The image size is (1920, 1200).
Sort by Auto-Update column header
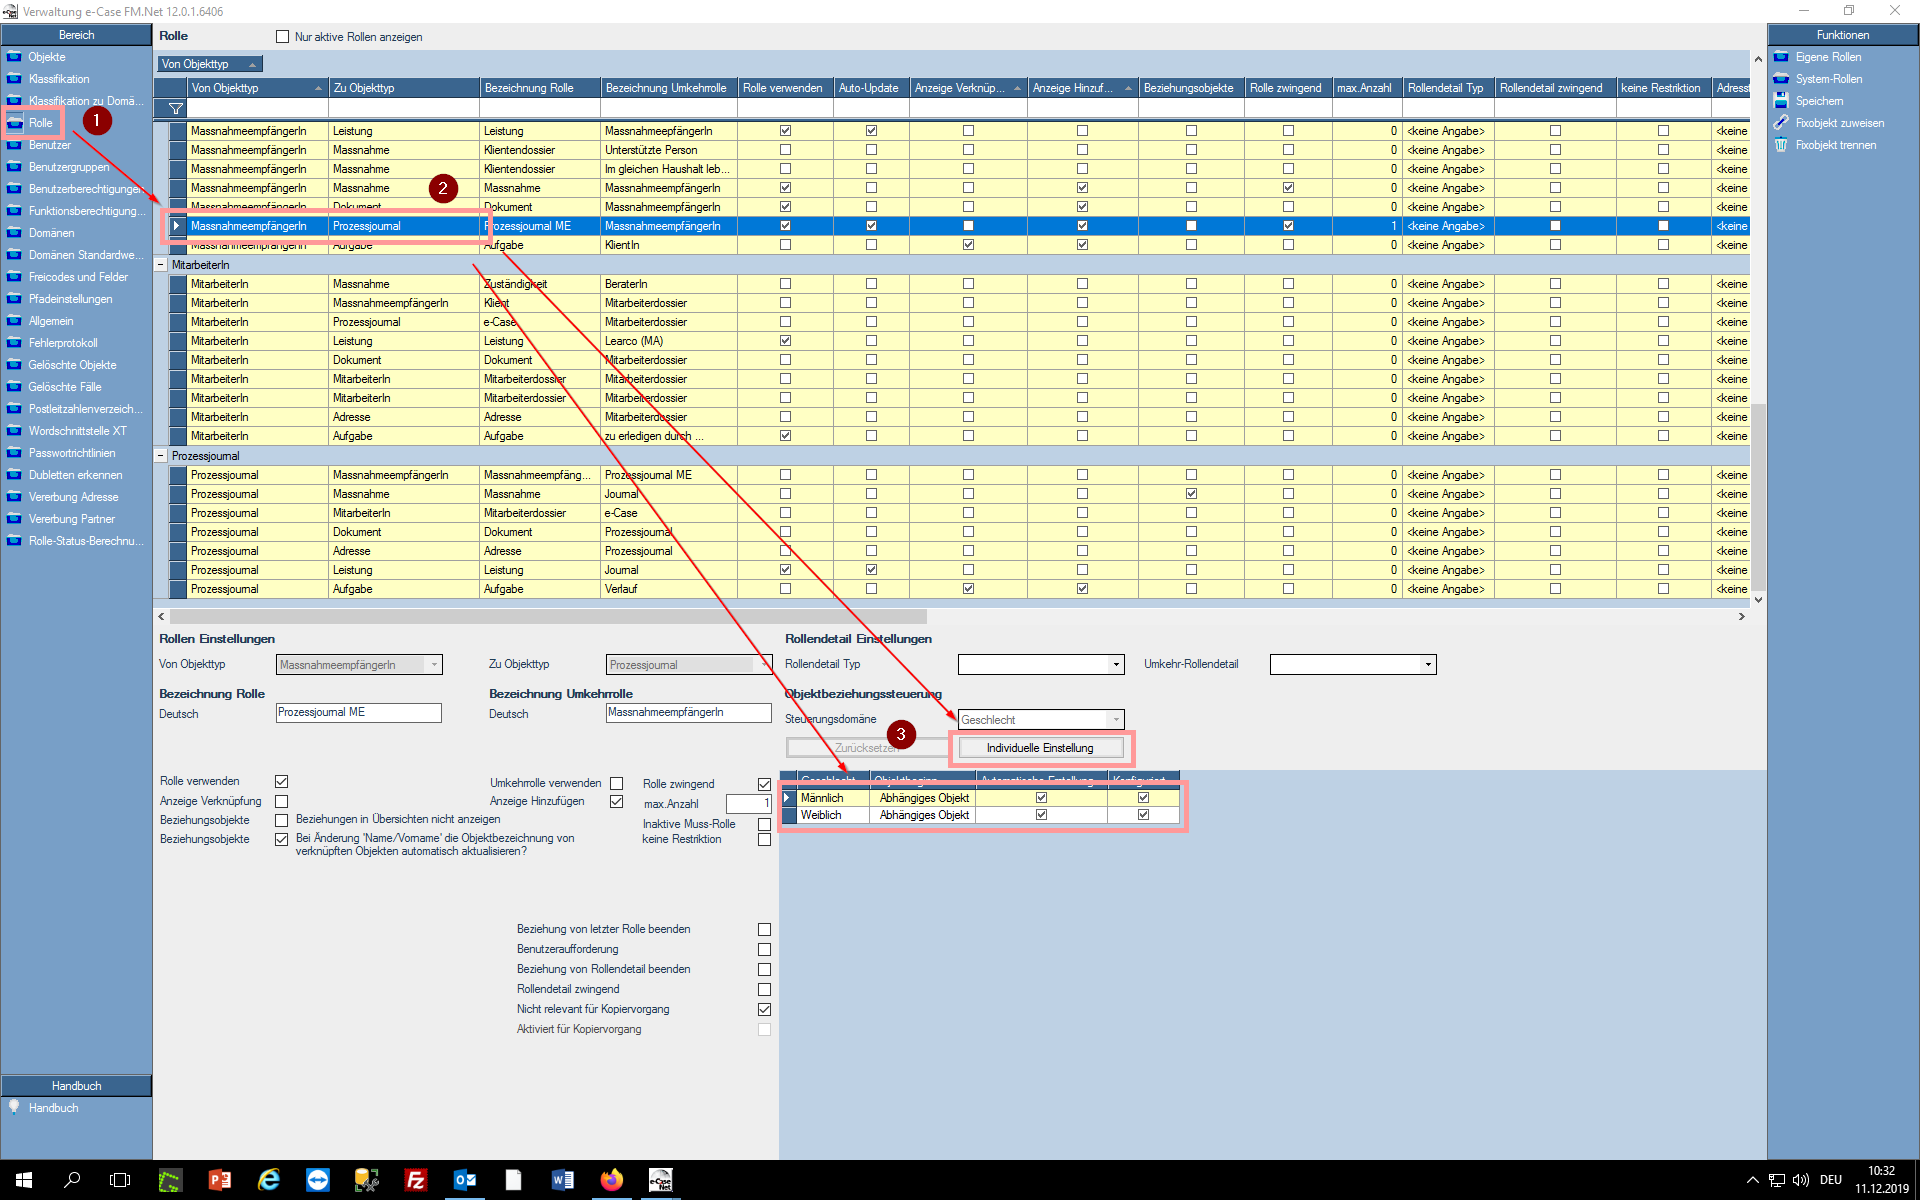[871, 88]
